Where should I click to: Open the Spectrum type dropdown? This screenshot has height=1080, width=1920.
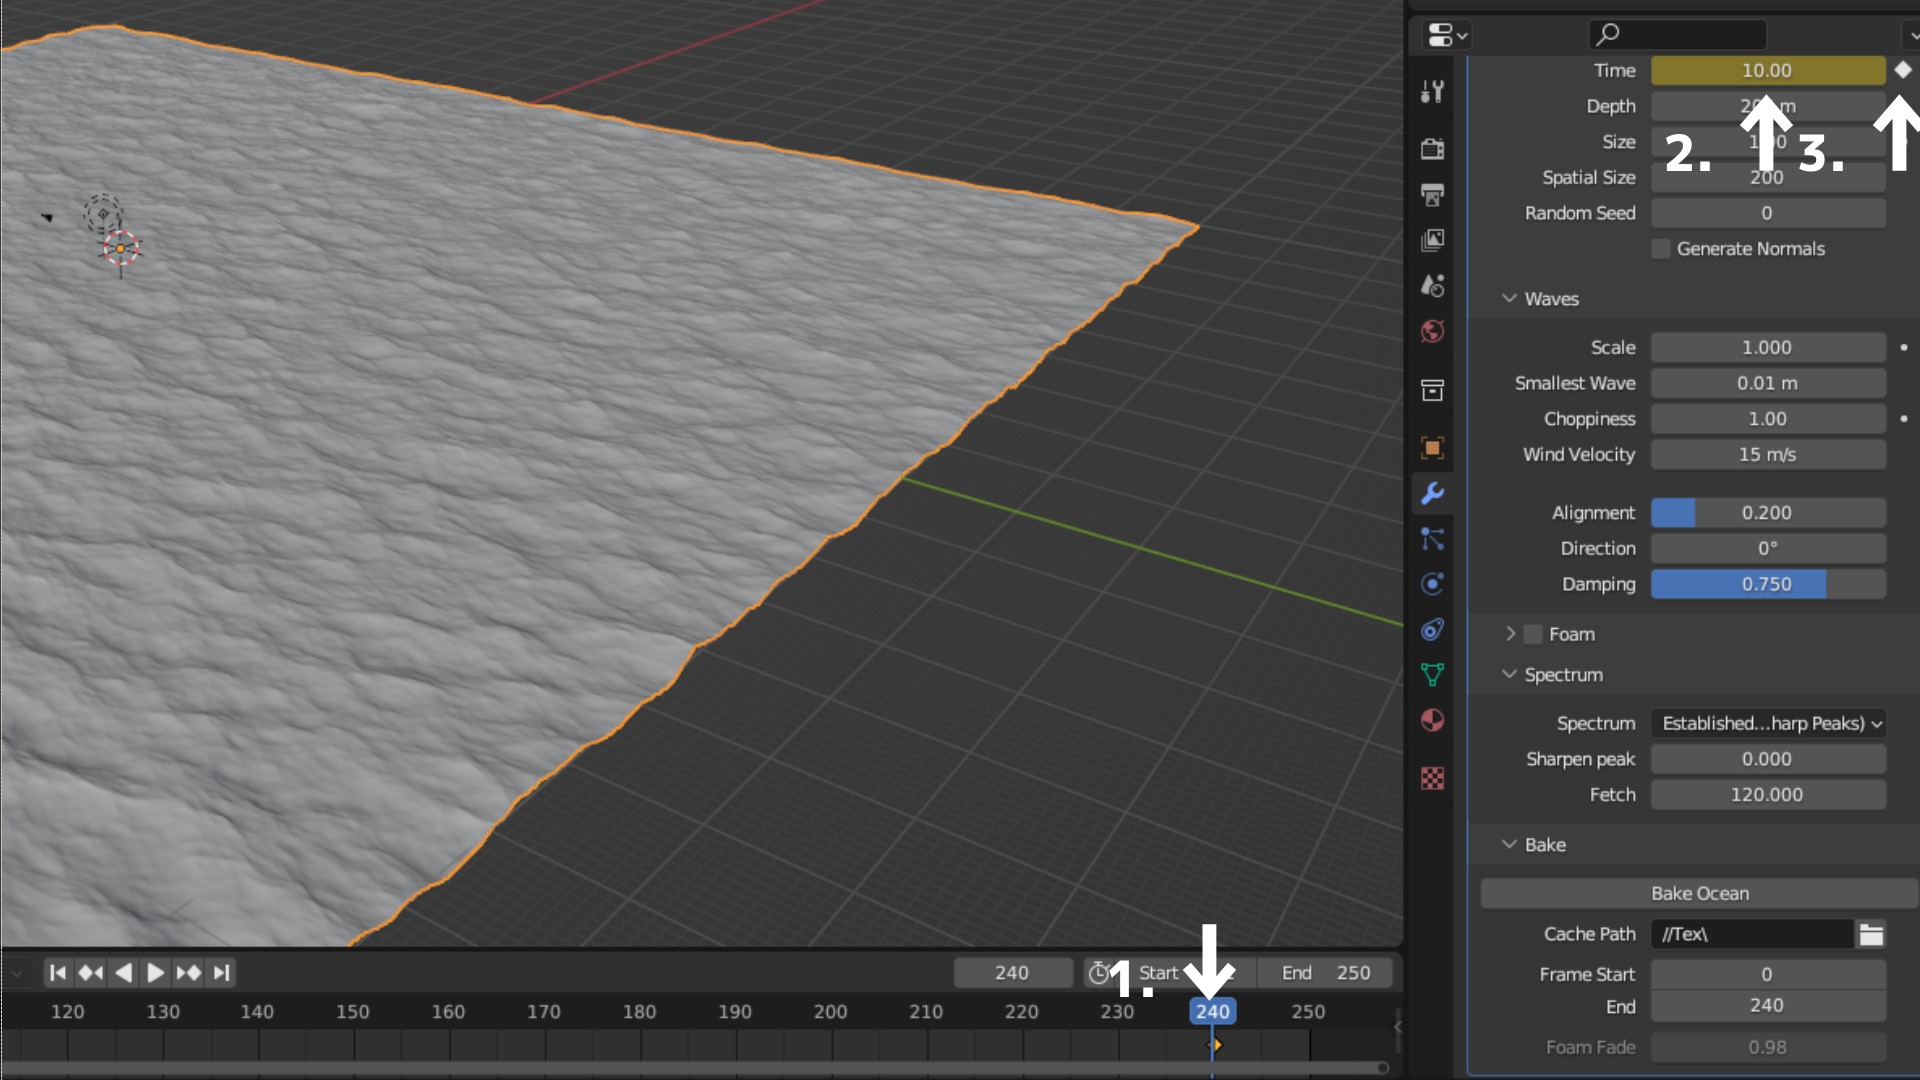pos(1768,723)
